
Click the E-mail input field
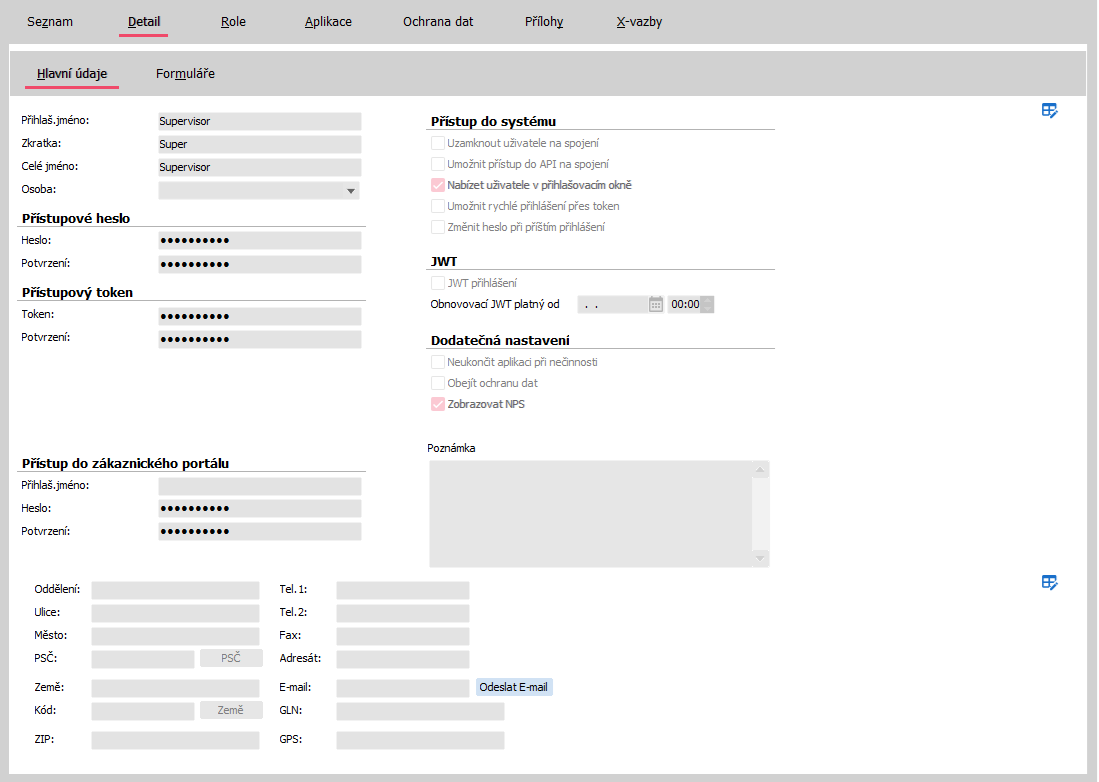(402, 688)
